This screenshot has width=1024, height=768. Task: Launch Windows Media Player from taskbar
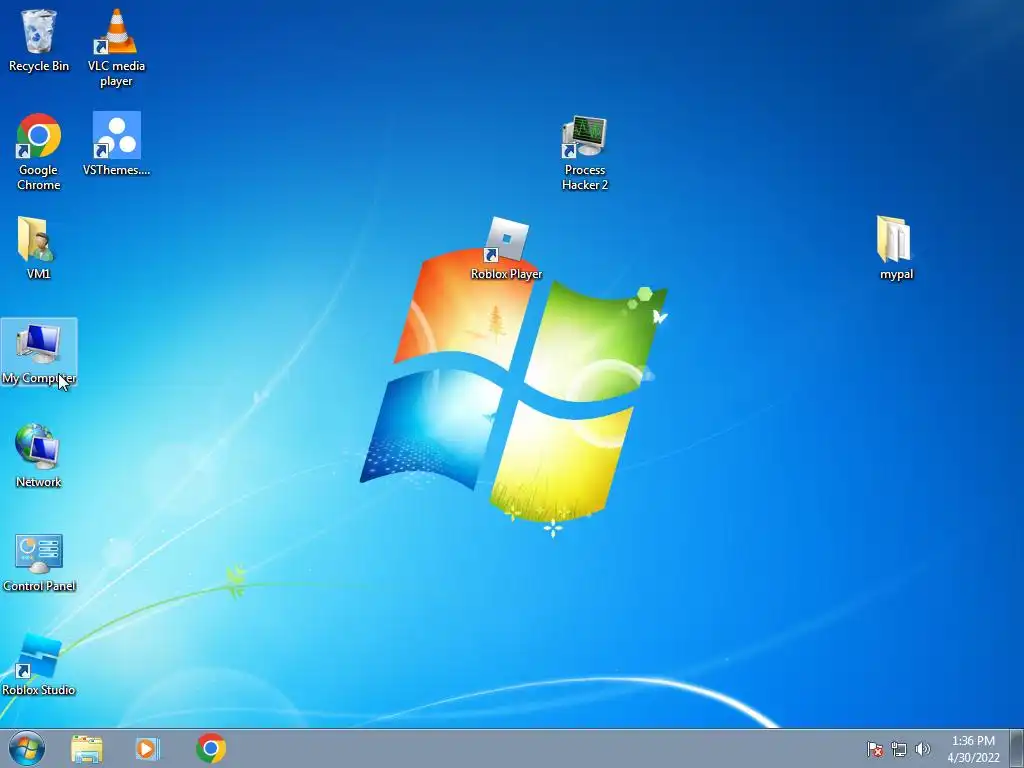[148, 749]
